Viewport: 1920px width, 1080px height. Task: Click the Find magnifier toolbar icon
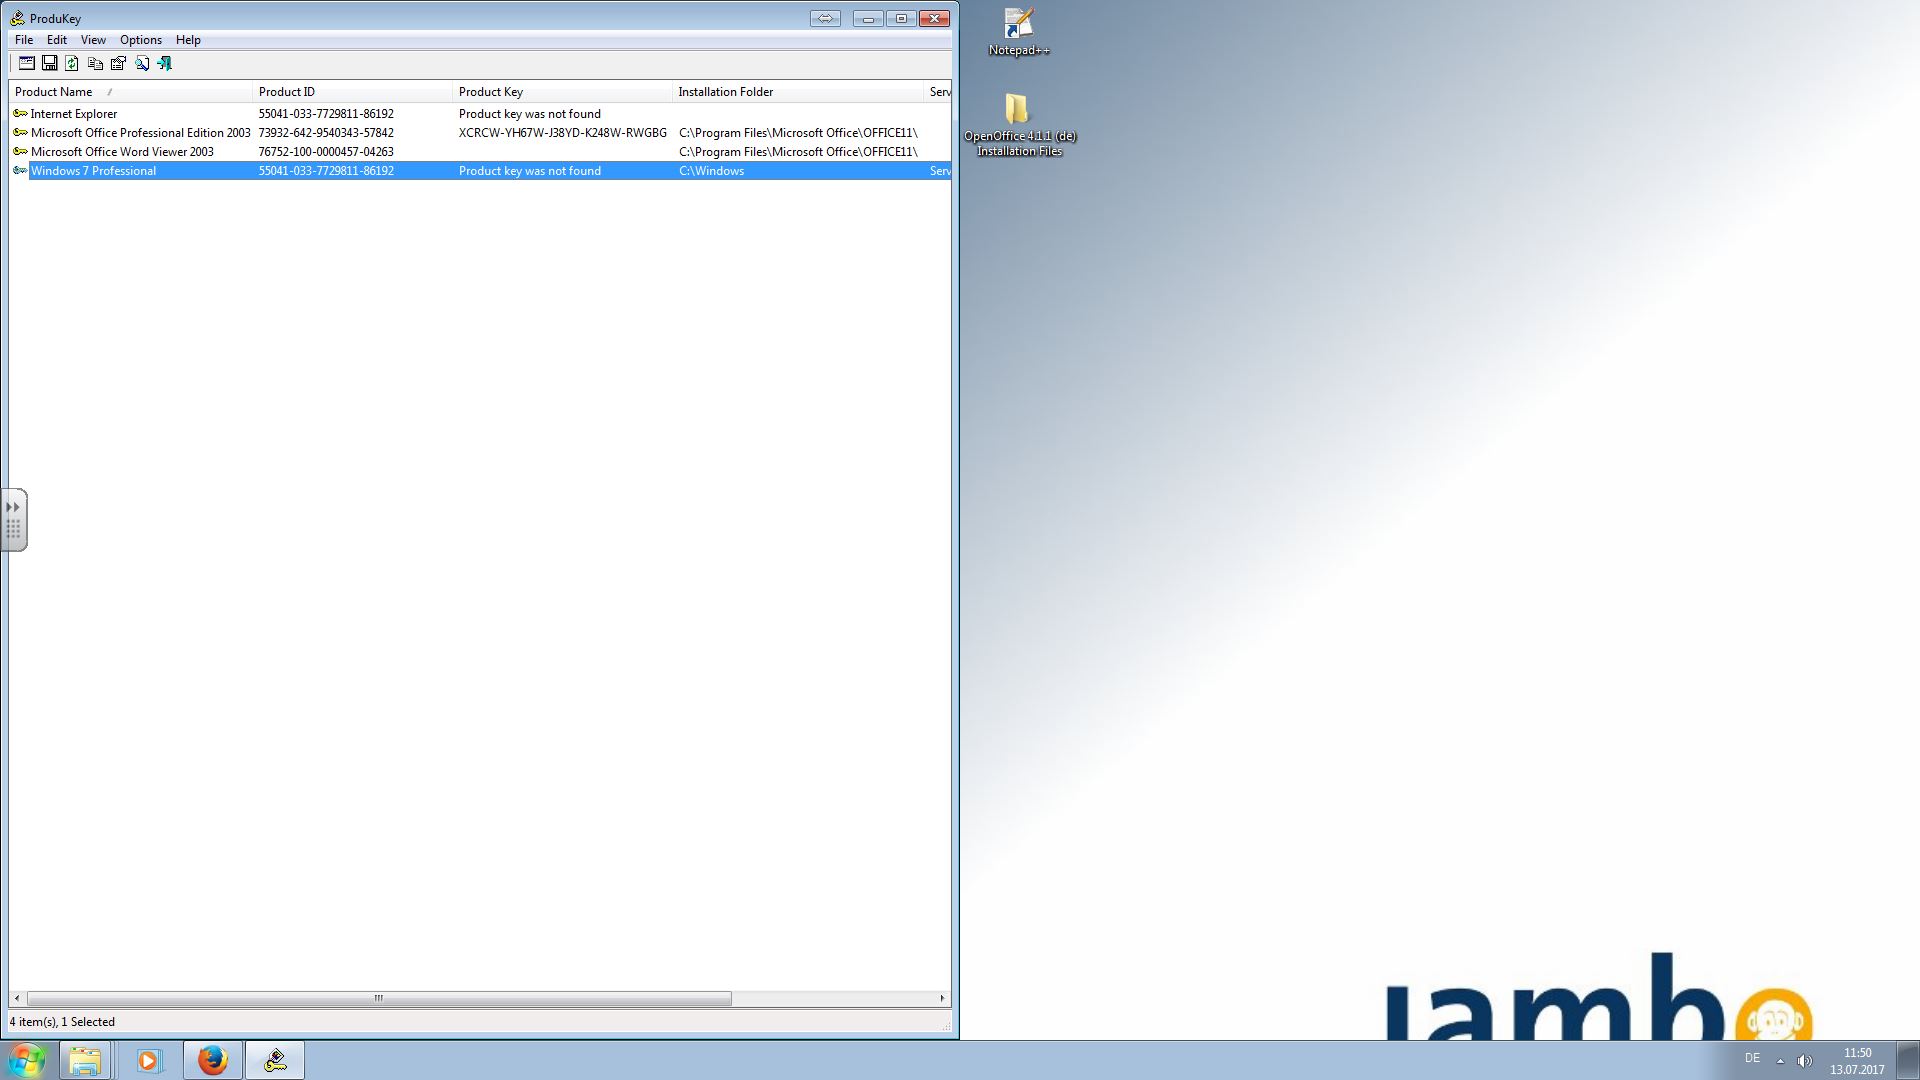(142, 63)
